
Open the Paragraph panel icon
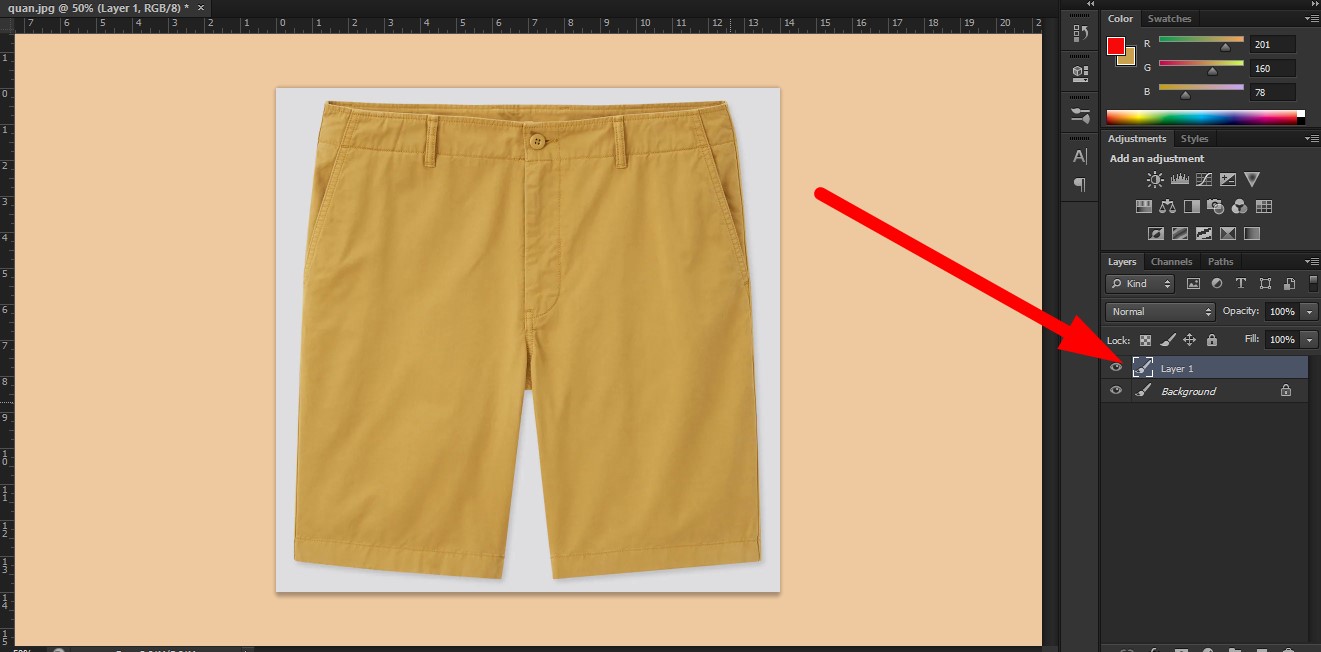pos(1080,184)
